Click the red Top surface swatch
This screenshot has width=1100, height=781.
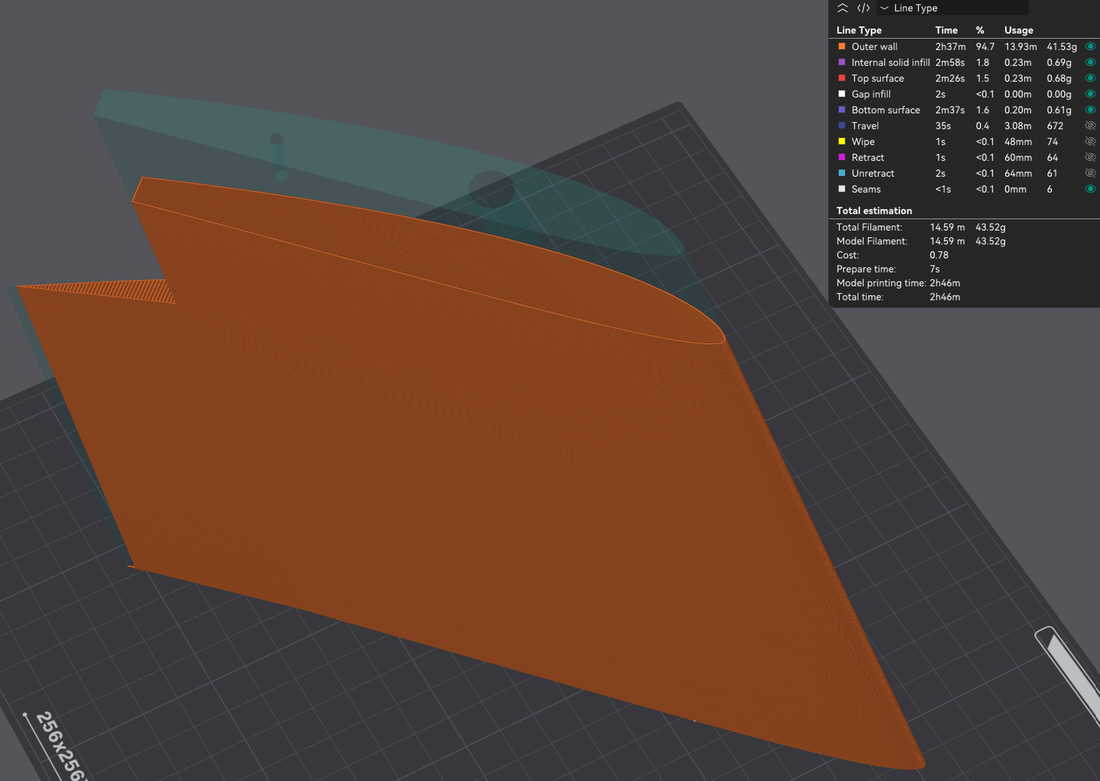842,78
